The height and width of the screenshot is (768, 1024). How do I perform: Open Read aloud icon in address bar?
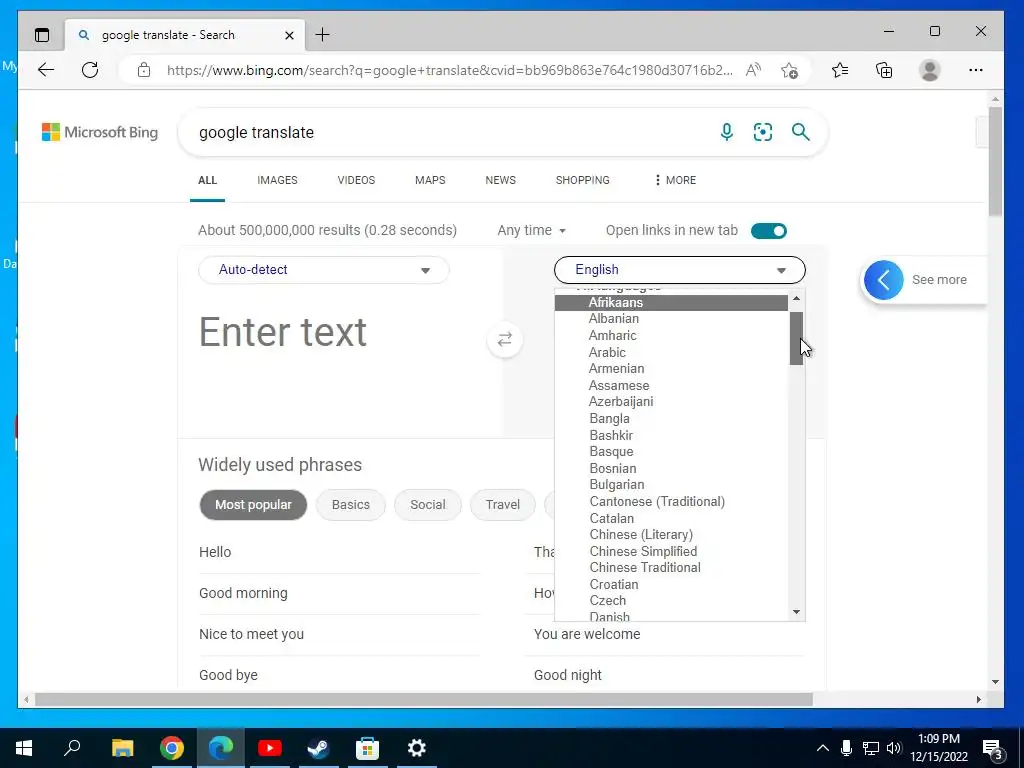[753, 70]
